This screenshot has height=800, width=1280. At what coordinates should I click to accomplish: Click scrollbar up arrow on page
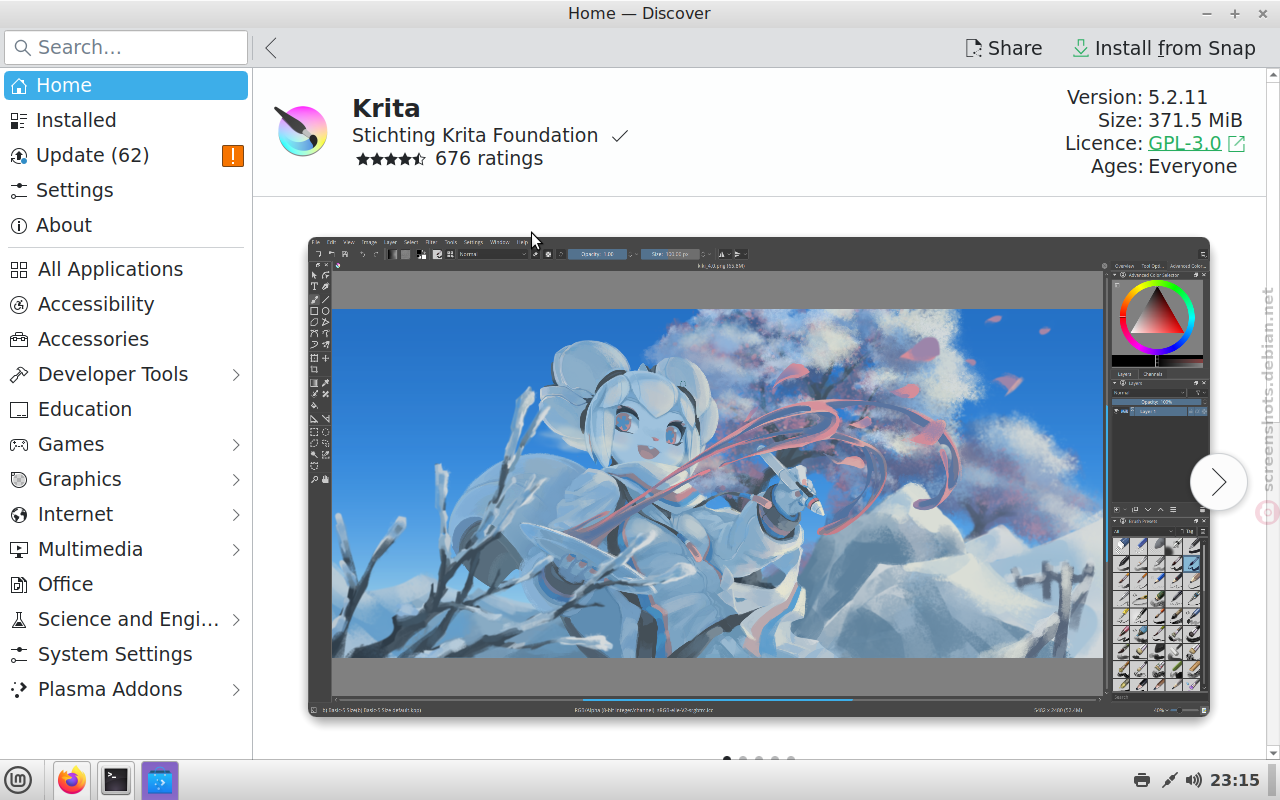(1272, 75)
